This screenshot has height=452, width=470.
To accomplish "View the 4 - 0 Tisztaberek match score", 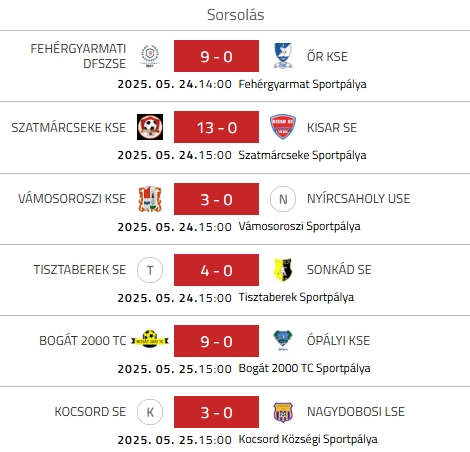I will click(x=216, y=270).
